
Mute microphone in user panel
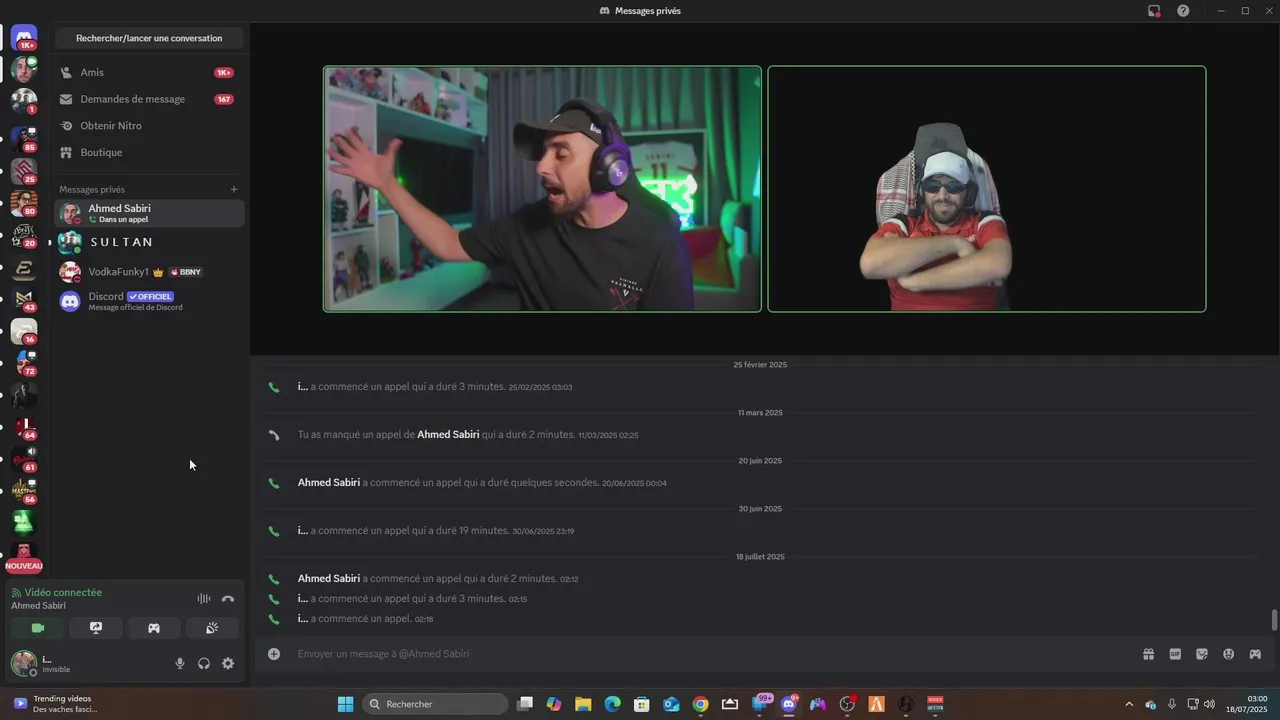click(x=180, y=663)
